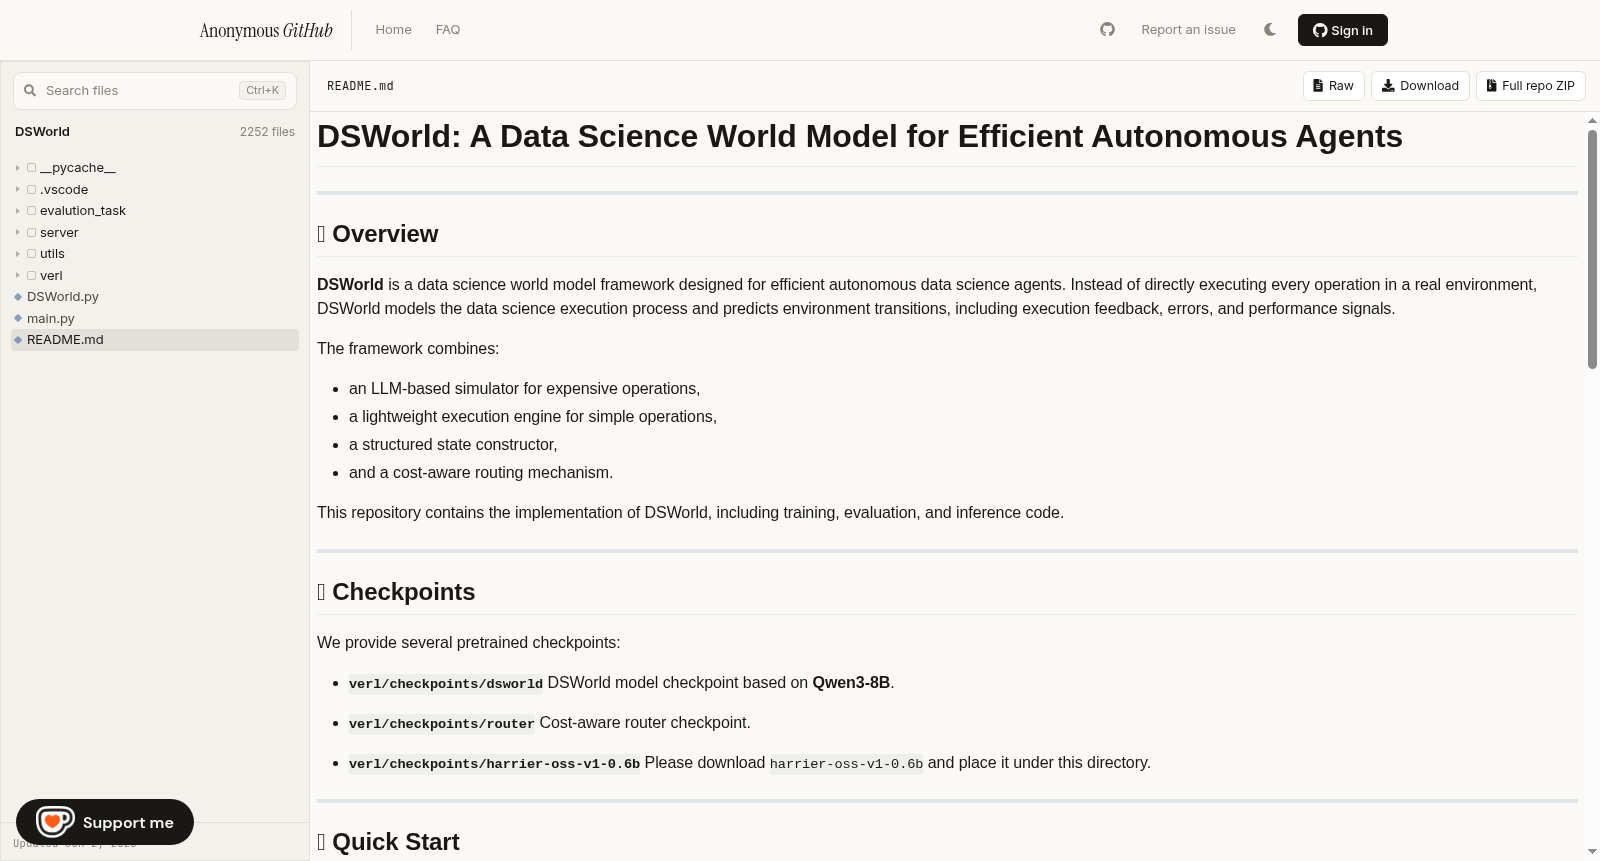This screenshot has height=861, width=1600.
Task: Click the folder icon next to evalution_task
Action: (x=32, y=211)
